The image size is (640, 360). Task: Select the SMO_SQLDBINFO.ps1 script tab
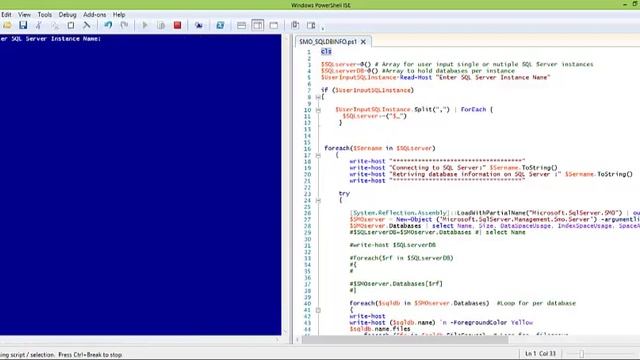pos(328,42)
